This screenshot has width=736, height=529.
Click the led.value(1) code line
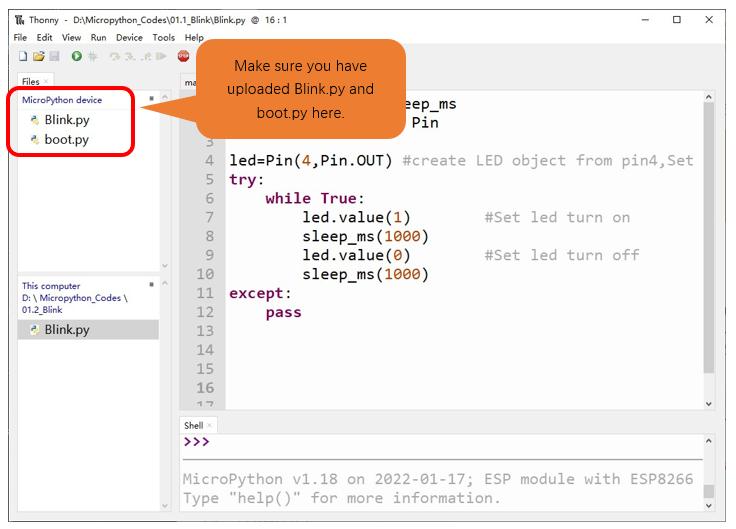tap(356, 217)
